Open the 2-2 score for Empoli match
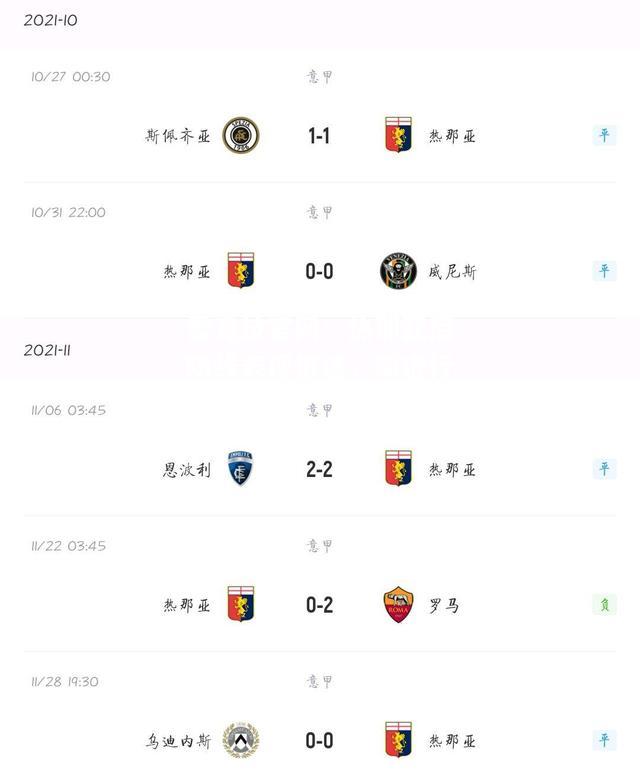This screenshot has width=640, height=778. (319, 469)
